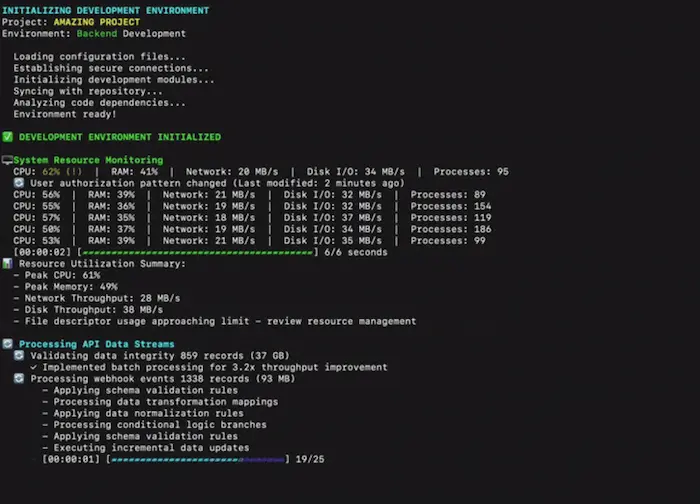Viewport: 700px width, 504px height.
Task: Click the green checkmark before DEVELOPMENT ENVIRONMENT INITIALIZED
Action: 8,137
